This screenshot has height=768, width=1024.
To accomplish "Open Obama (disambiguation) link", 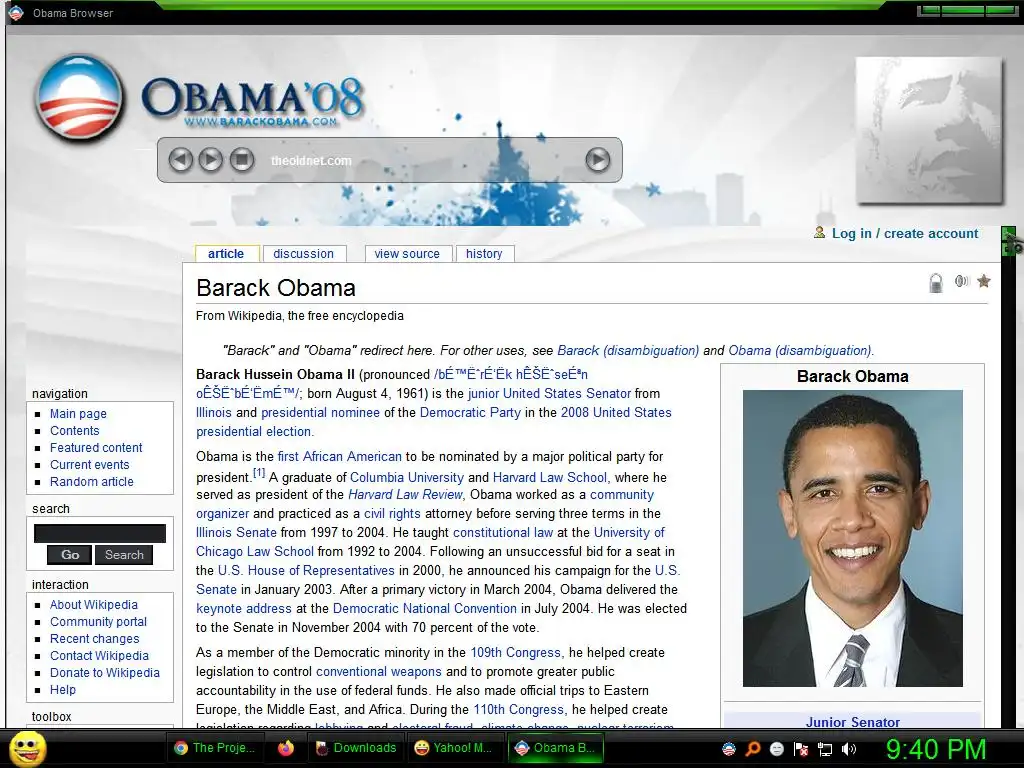I will tap(800, 350).
